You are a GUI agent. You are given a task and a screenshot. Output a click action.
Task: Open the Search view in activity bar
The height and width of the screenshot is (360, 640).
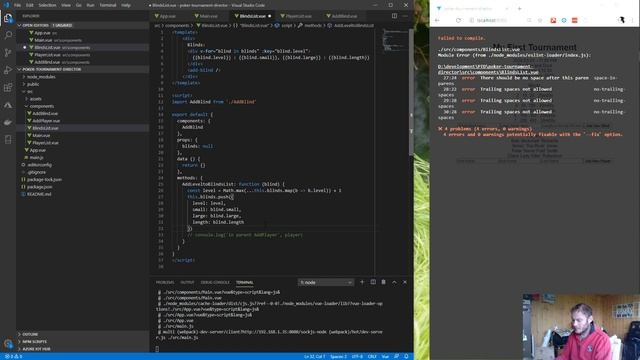[x=8, y=35]
